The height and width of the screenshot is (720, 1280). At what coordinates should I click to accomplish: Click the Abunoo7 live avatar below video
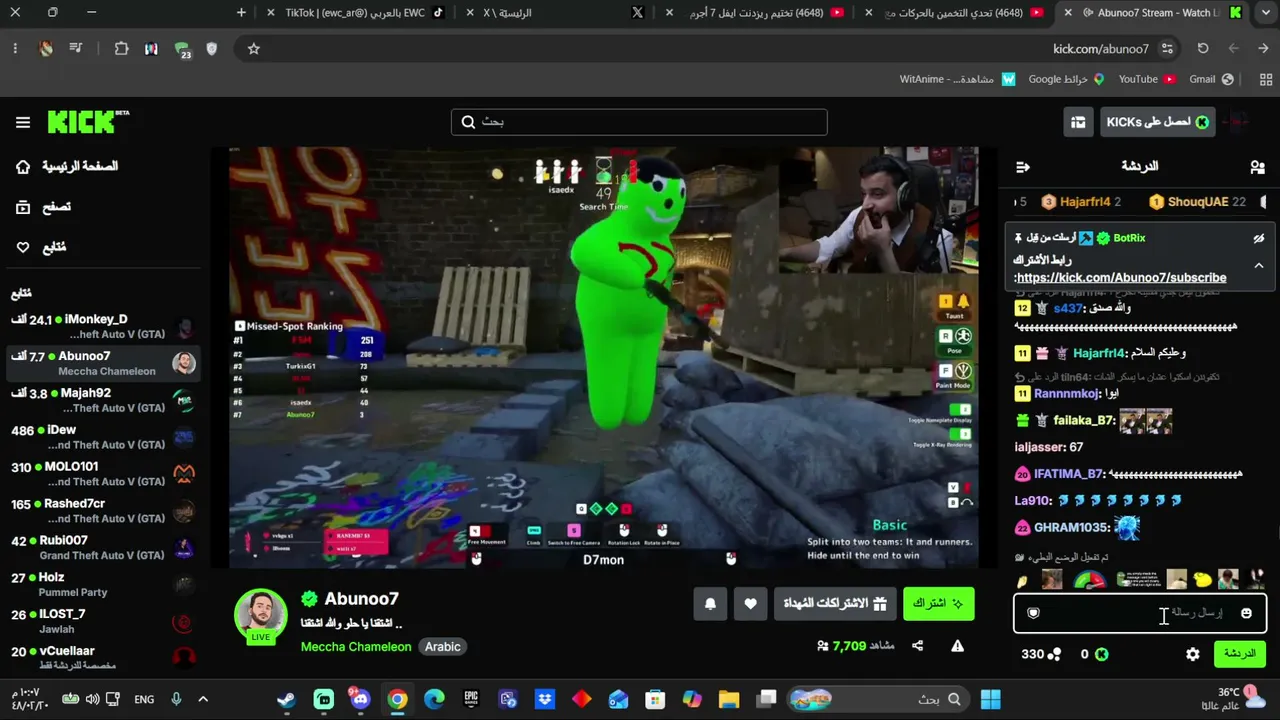[261, 614]
